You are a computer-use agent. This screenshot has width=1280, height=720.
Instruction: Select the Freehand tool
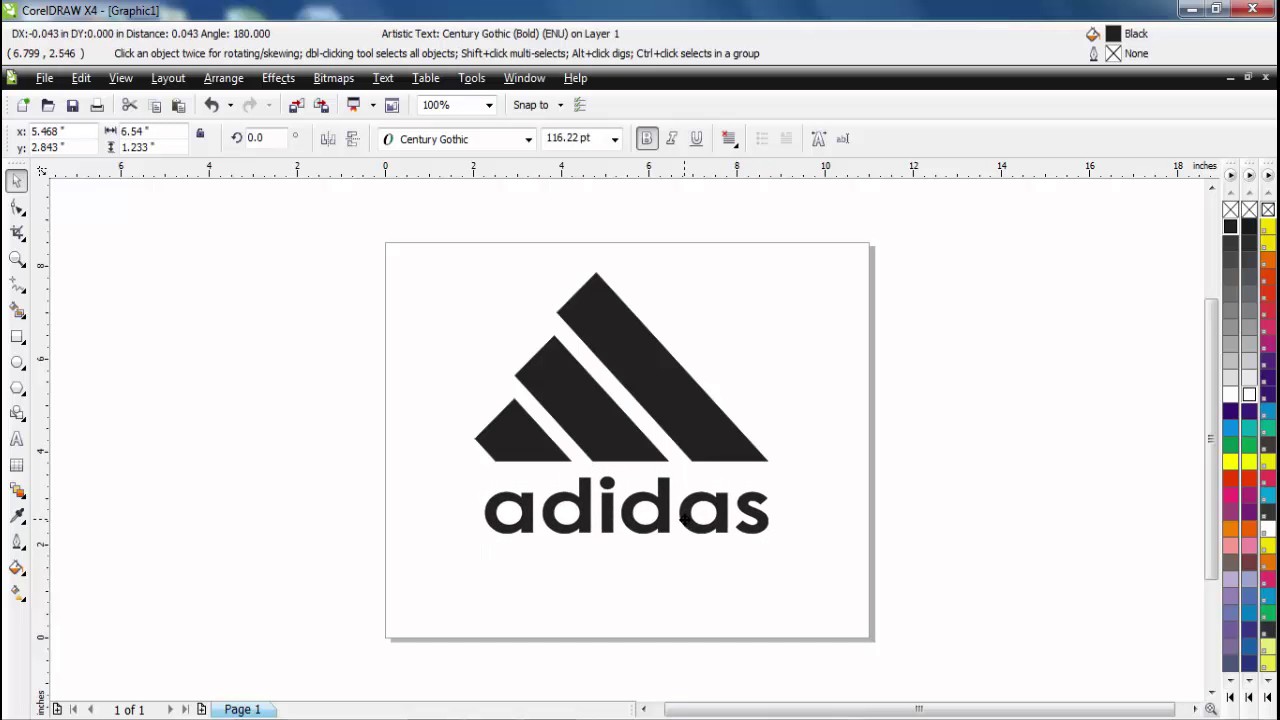(17, 285)
